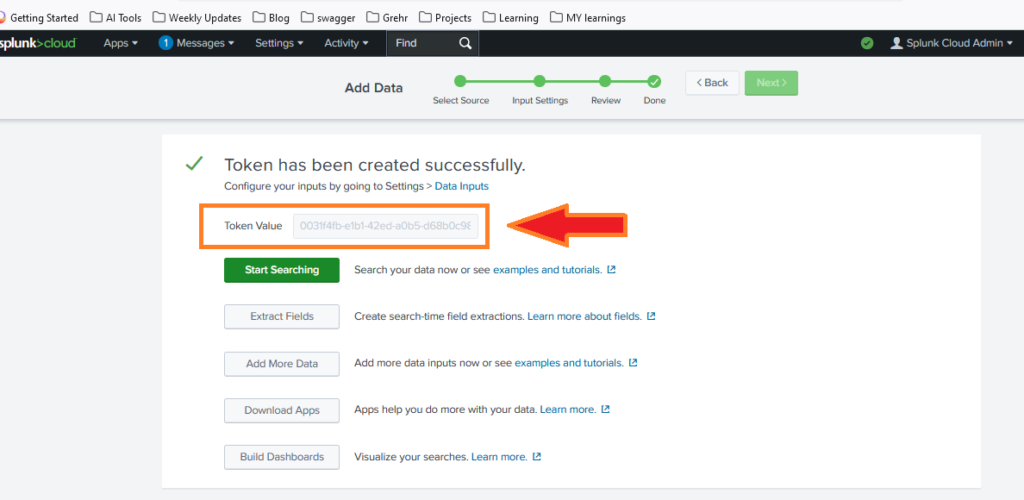Open the AI Tools bookmark folder
The height and width of the screenshot is (500, 1024).
click(115, 17)
